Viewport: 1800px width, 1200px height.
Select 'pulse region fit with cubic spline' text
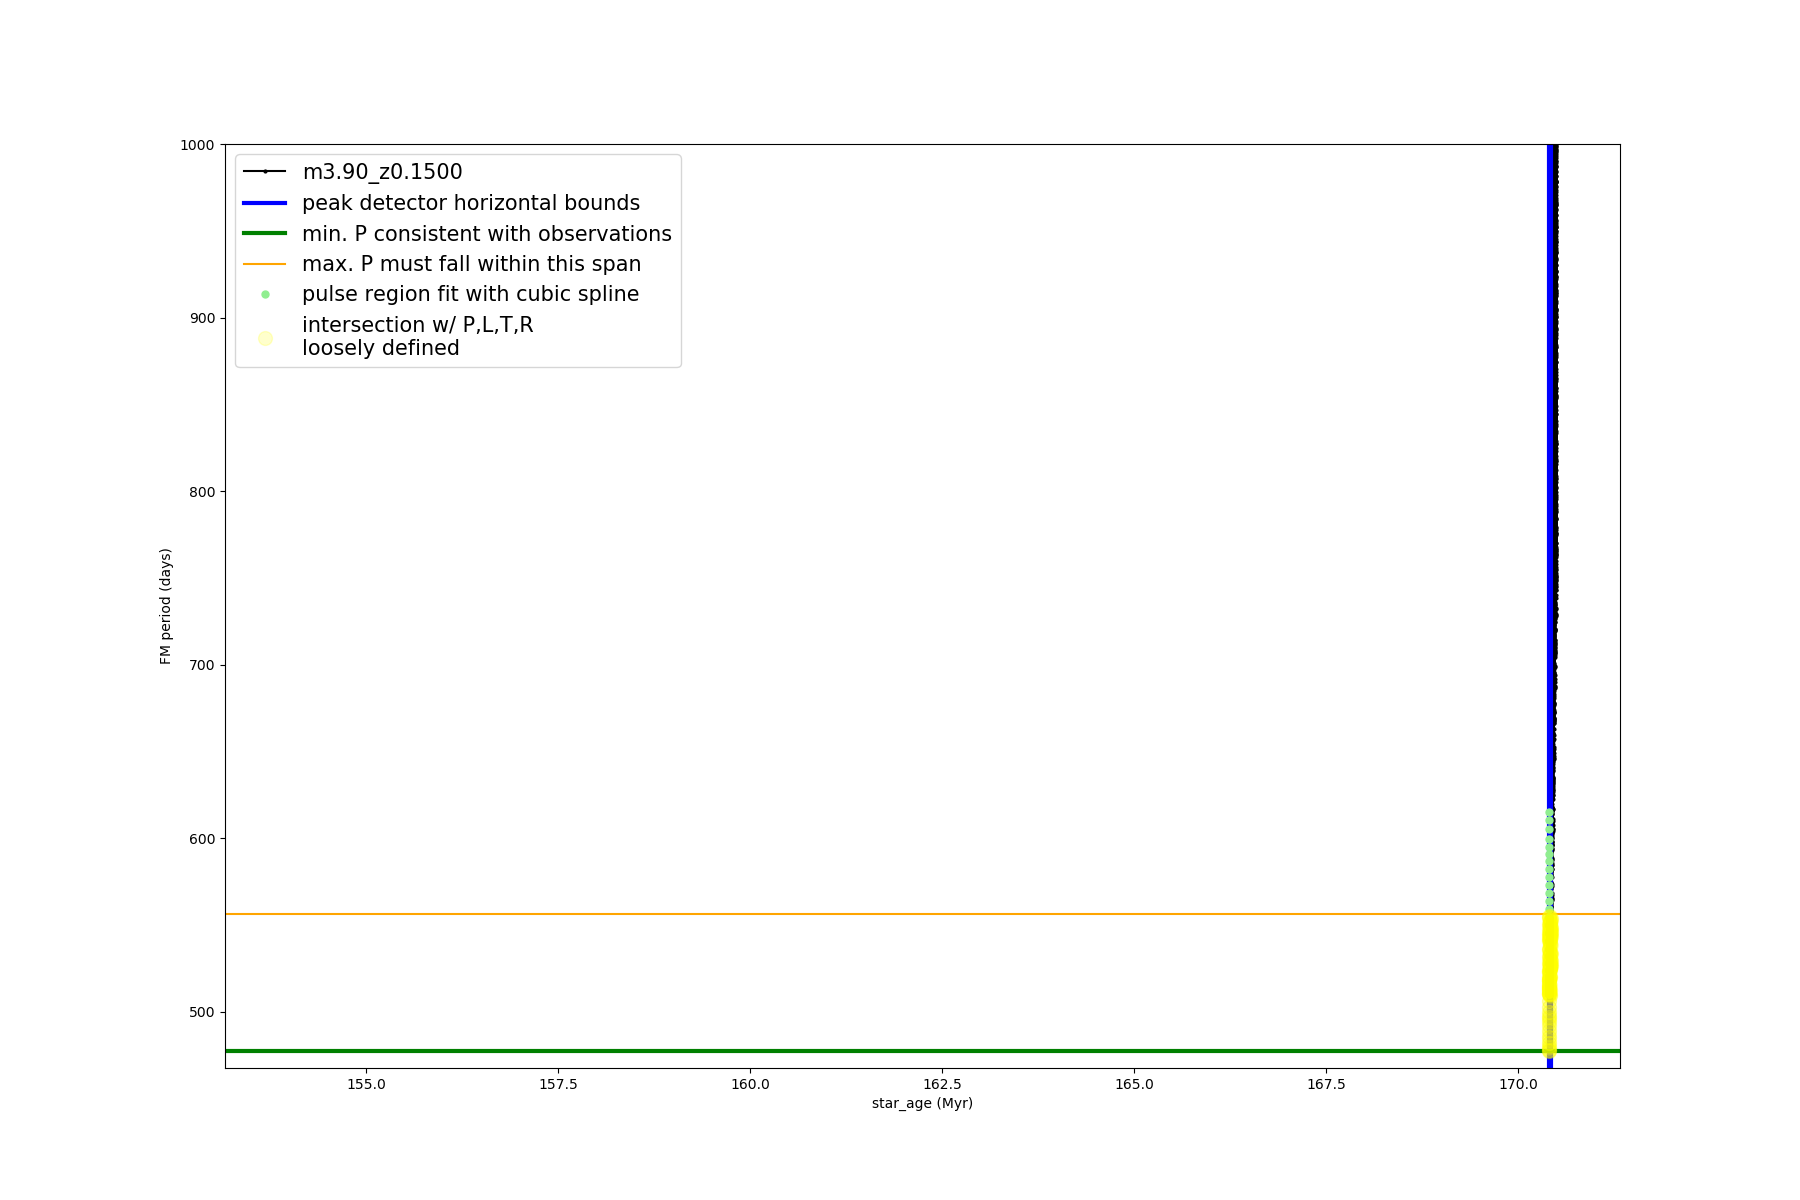coord(470,294)
